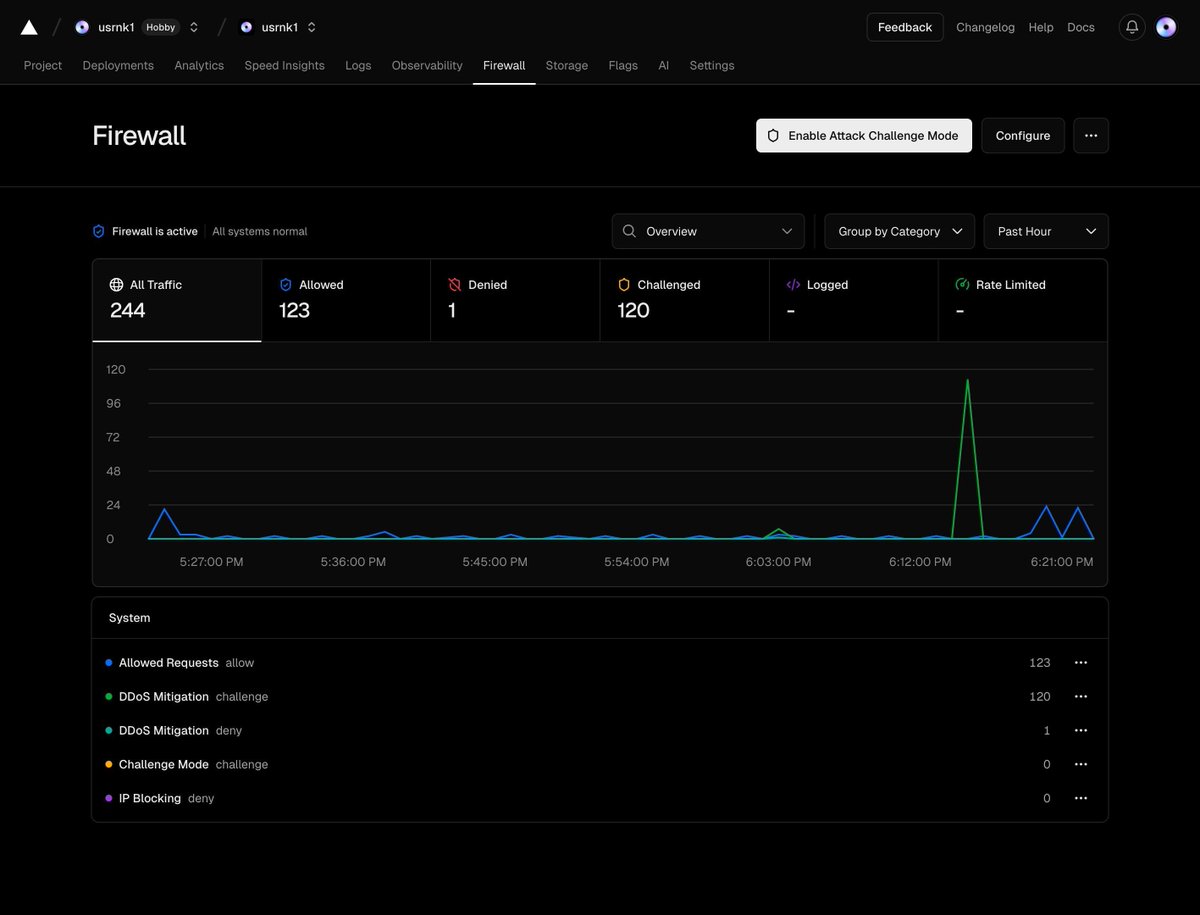Open options for IP Blocking row
The height and width of the screenshot is (915, 1200).
click(x=1081, y=799)
